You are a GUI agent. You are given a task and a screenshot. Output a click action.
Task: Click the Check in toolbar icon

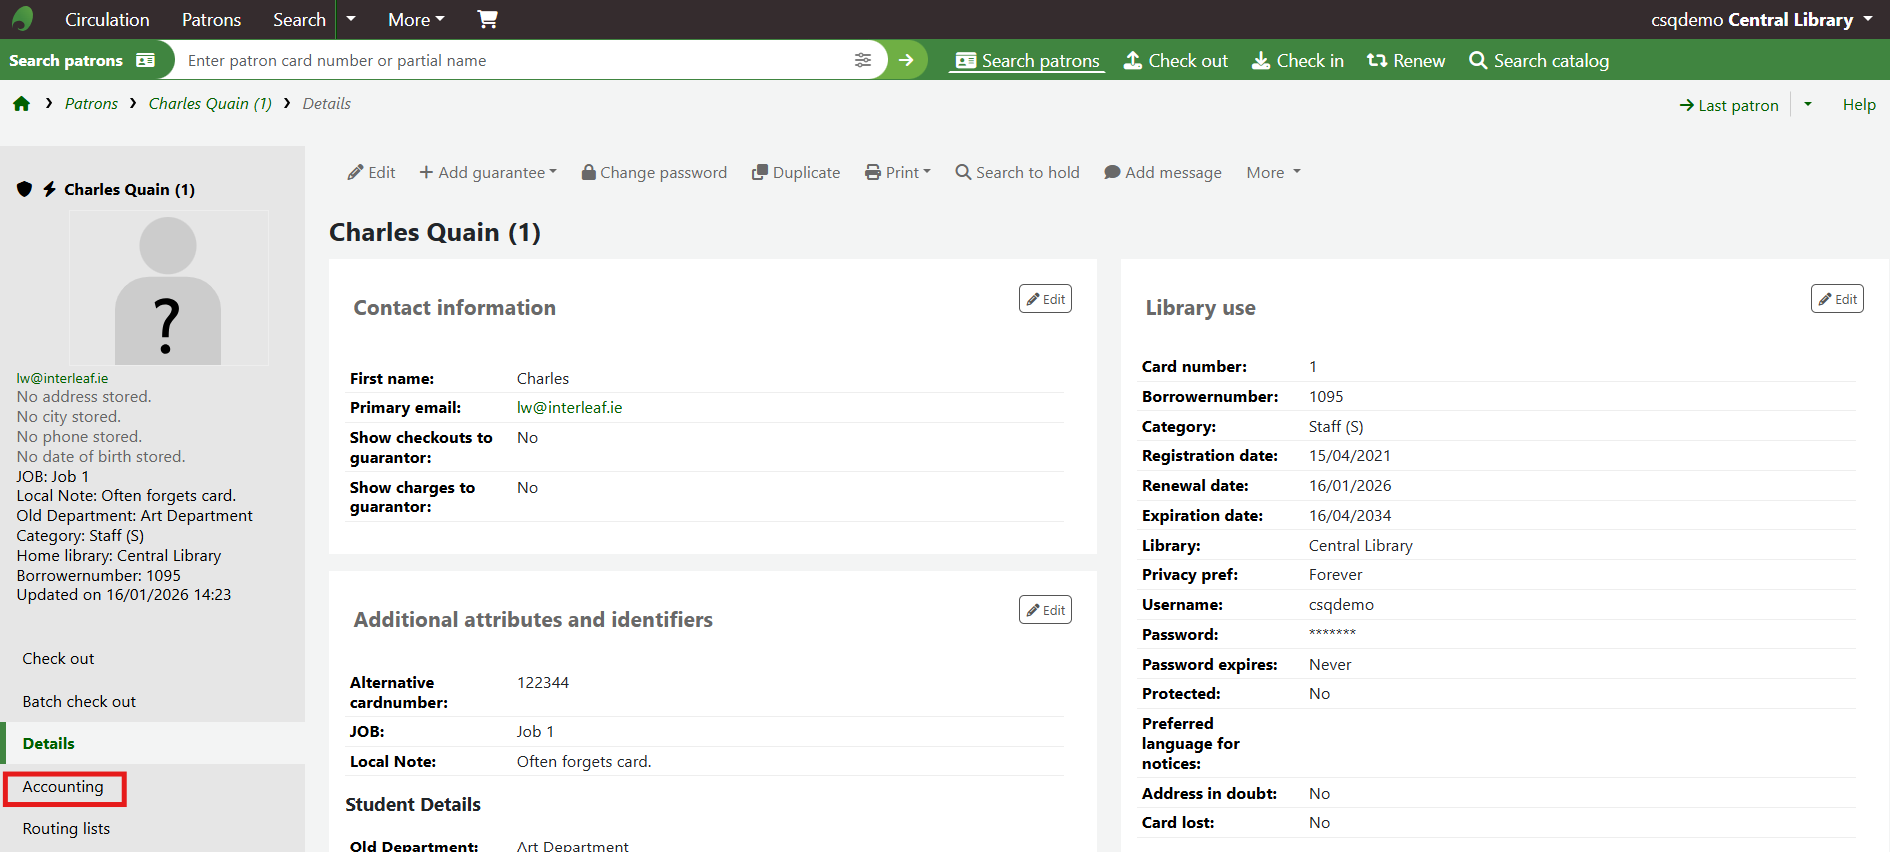coord(1261,60)
